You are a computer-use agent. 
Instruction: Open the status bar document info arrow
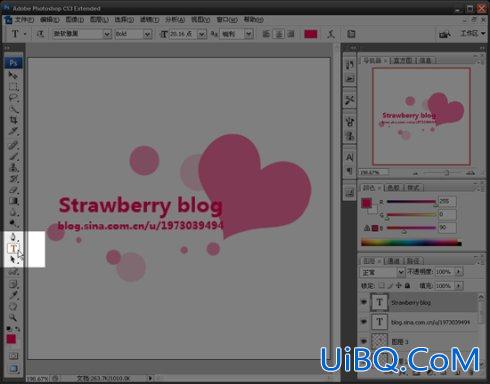(150, 378)
